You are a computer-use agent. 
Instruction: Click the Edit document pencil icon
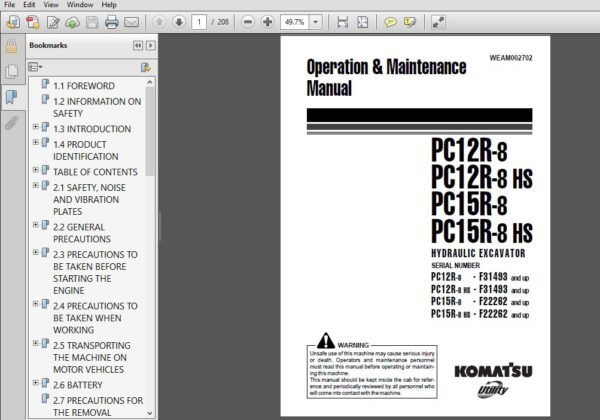point(53,22)
